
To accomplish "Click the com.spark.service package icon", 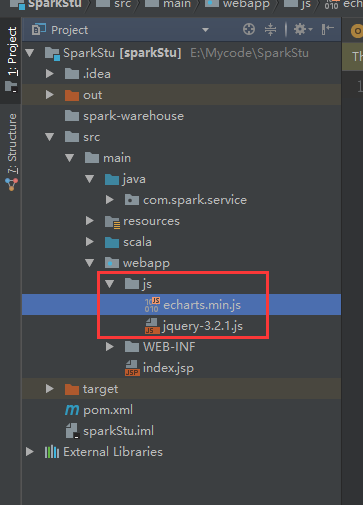I will click(132, 200).
